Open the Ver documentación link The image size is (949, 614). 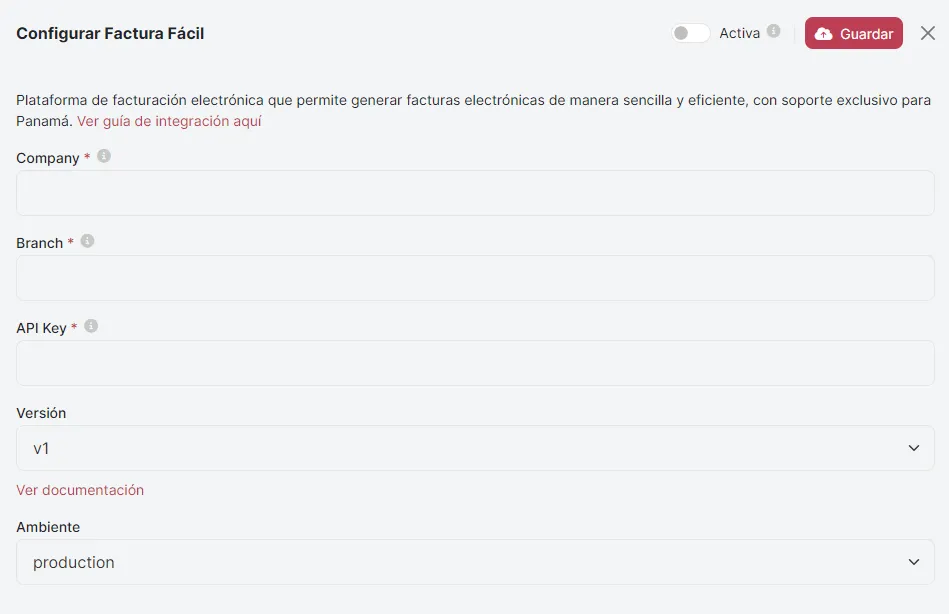pos(80,490)
